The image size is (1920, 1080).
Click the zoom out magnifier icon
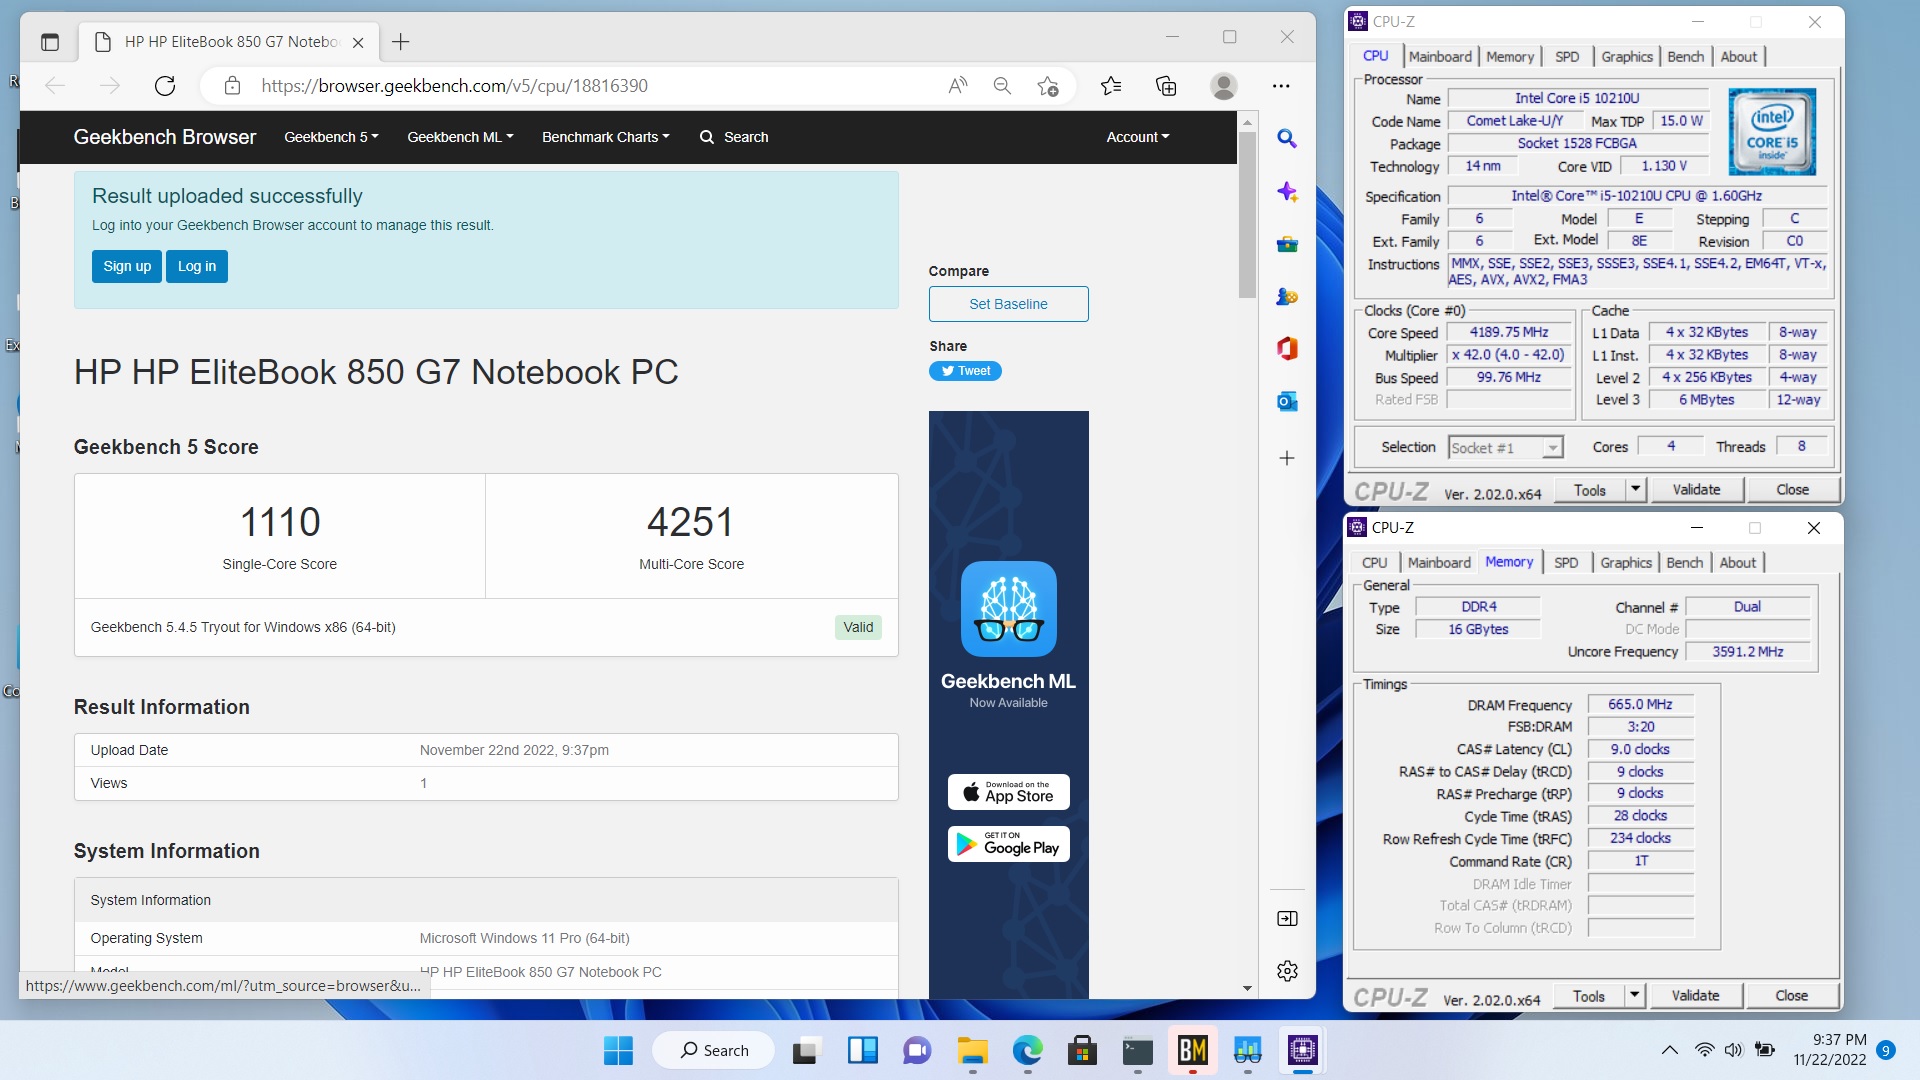1002,86
